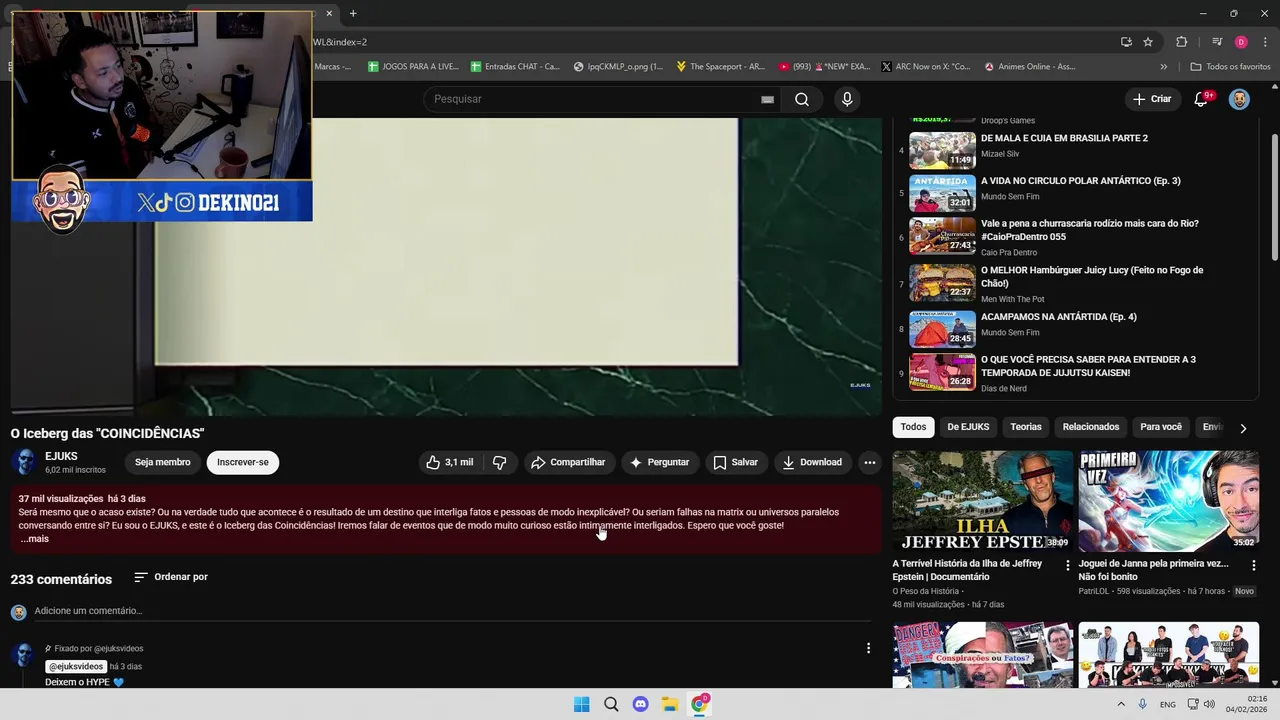Open YouTube notifications bell
1280x720 pixels.
[1202, 99]
